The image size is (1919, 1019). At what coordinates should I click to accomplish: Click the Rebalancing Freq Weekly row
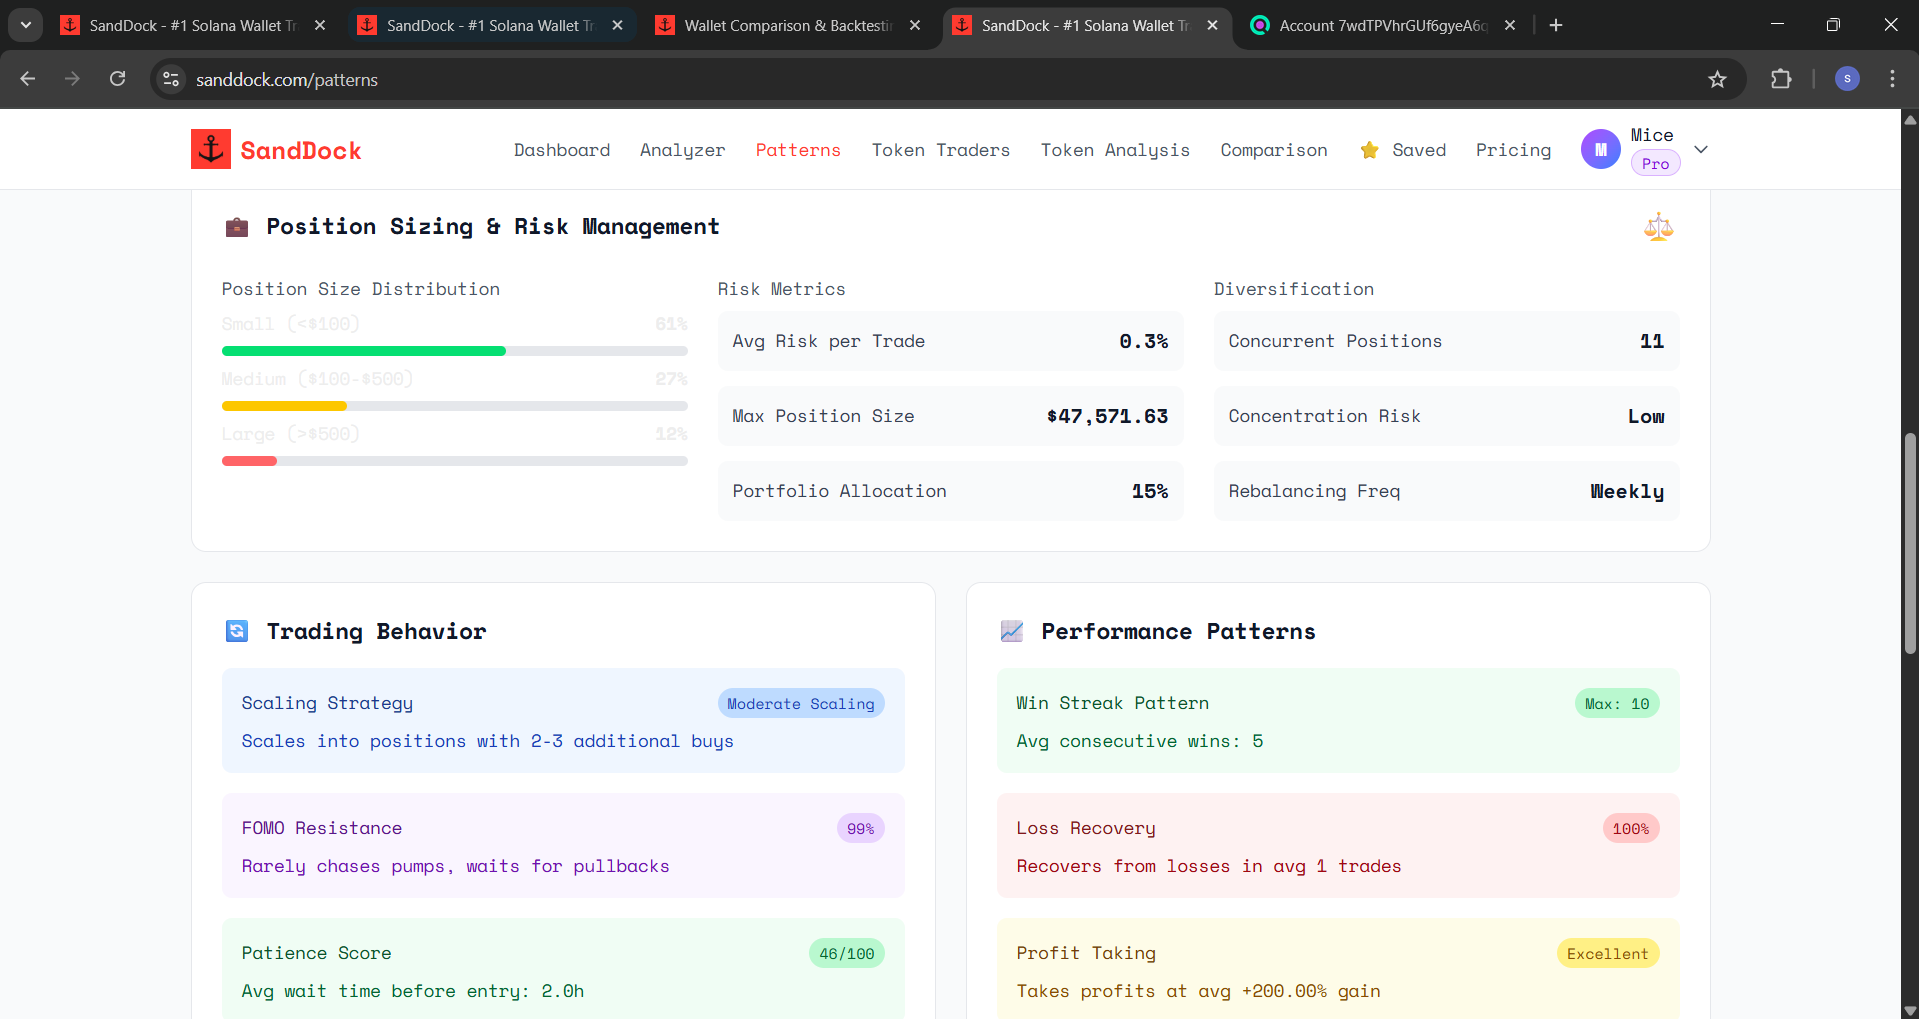point(1446,491)
